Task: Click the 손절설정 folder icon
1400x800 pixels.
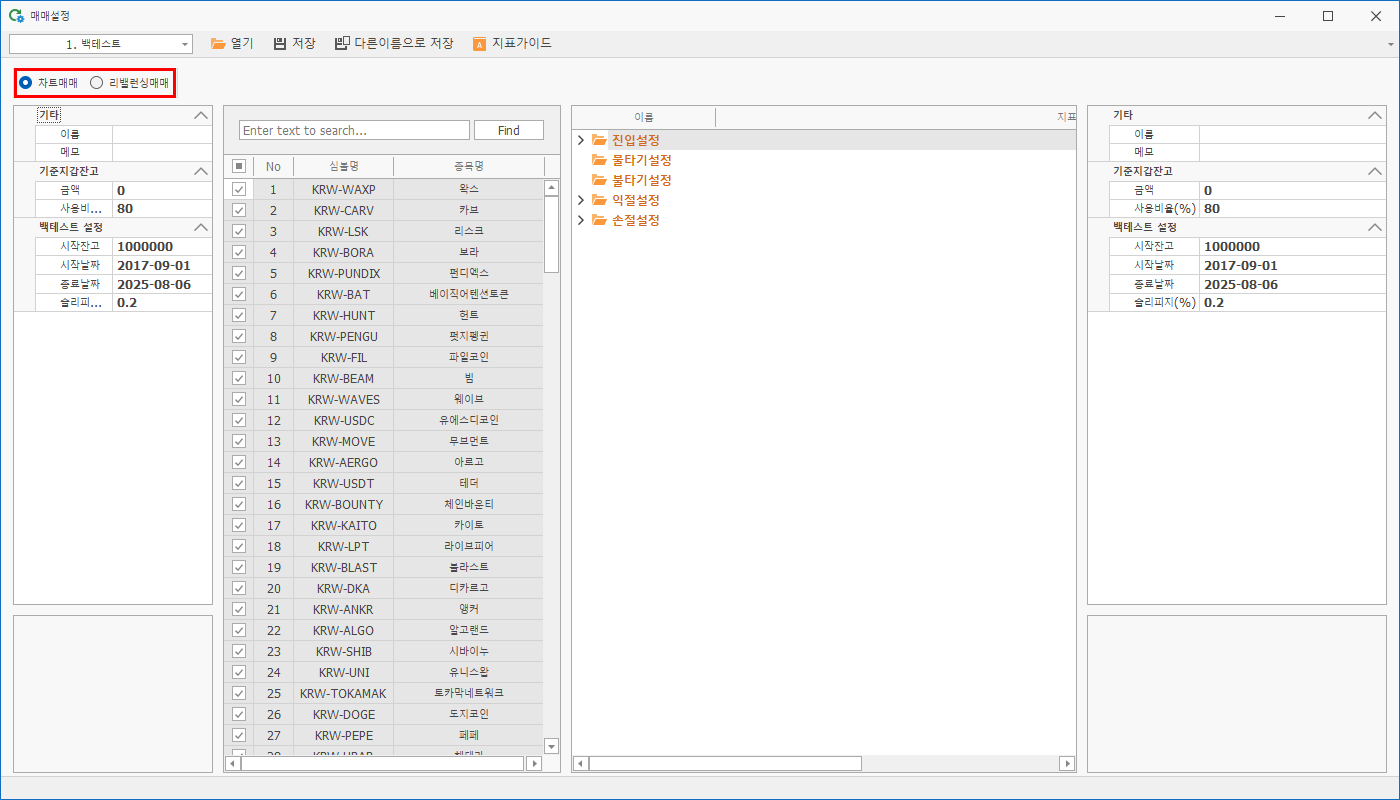Action: pyautogui.click(x=599, y=220)
